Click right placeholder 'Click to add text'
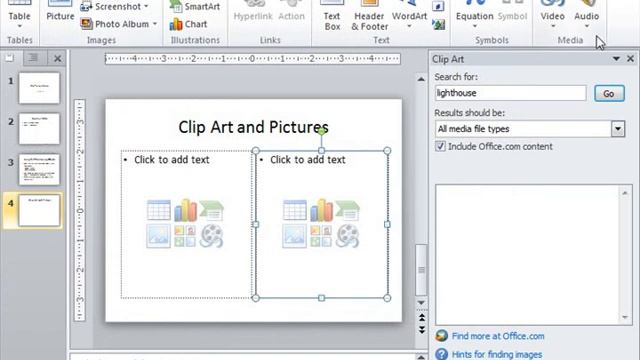 tap(308, 160)
